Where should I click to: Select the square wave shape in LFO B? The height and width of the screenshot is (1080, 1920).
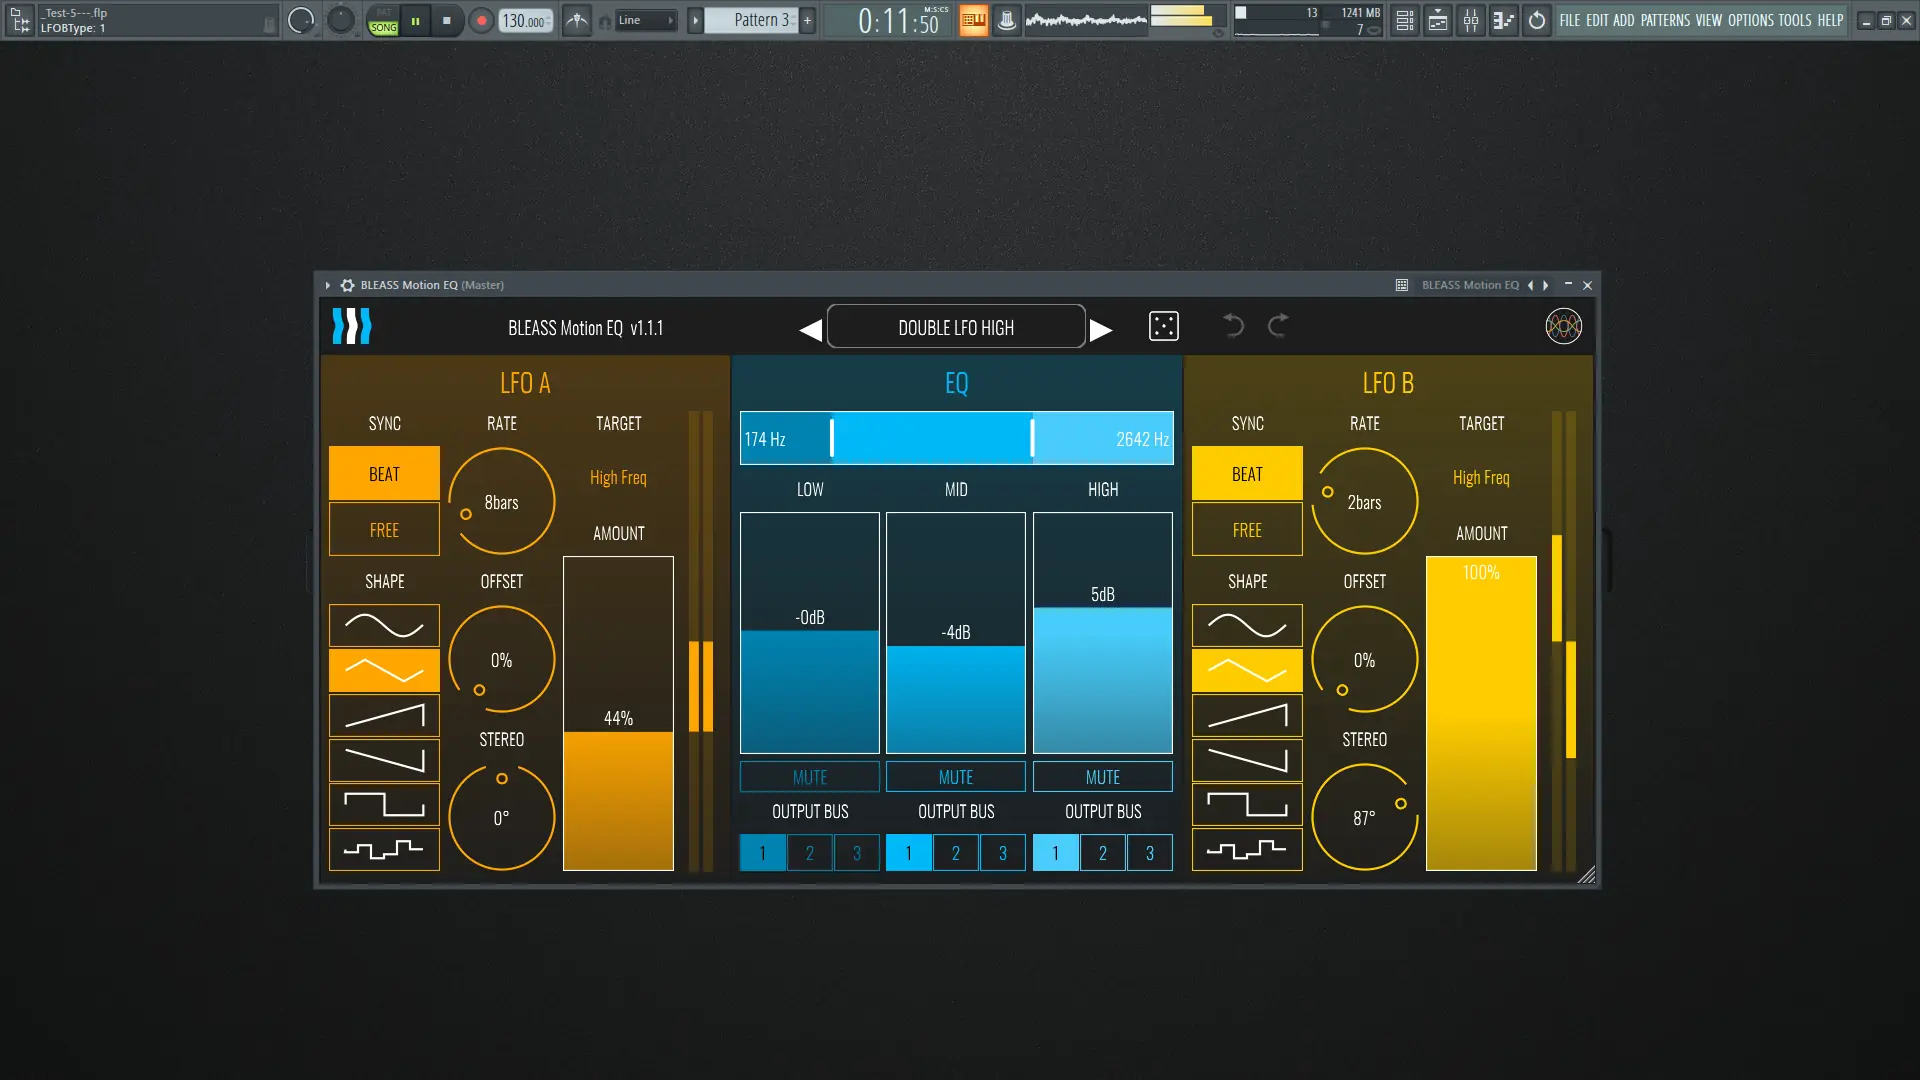[x=1247, y=805]
